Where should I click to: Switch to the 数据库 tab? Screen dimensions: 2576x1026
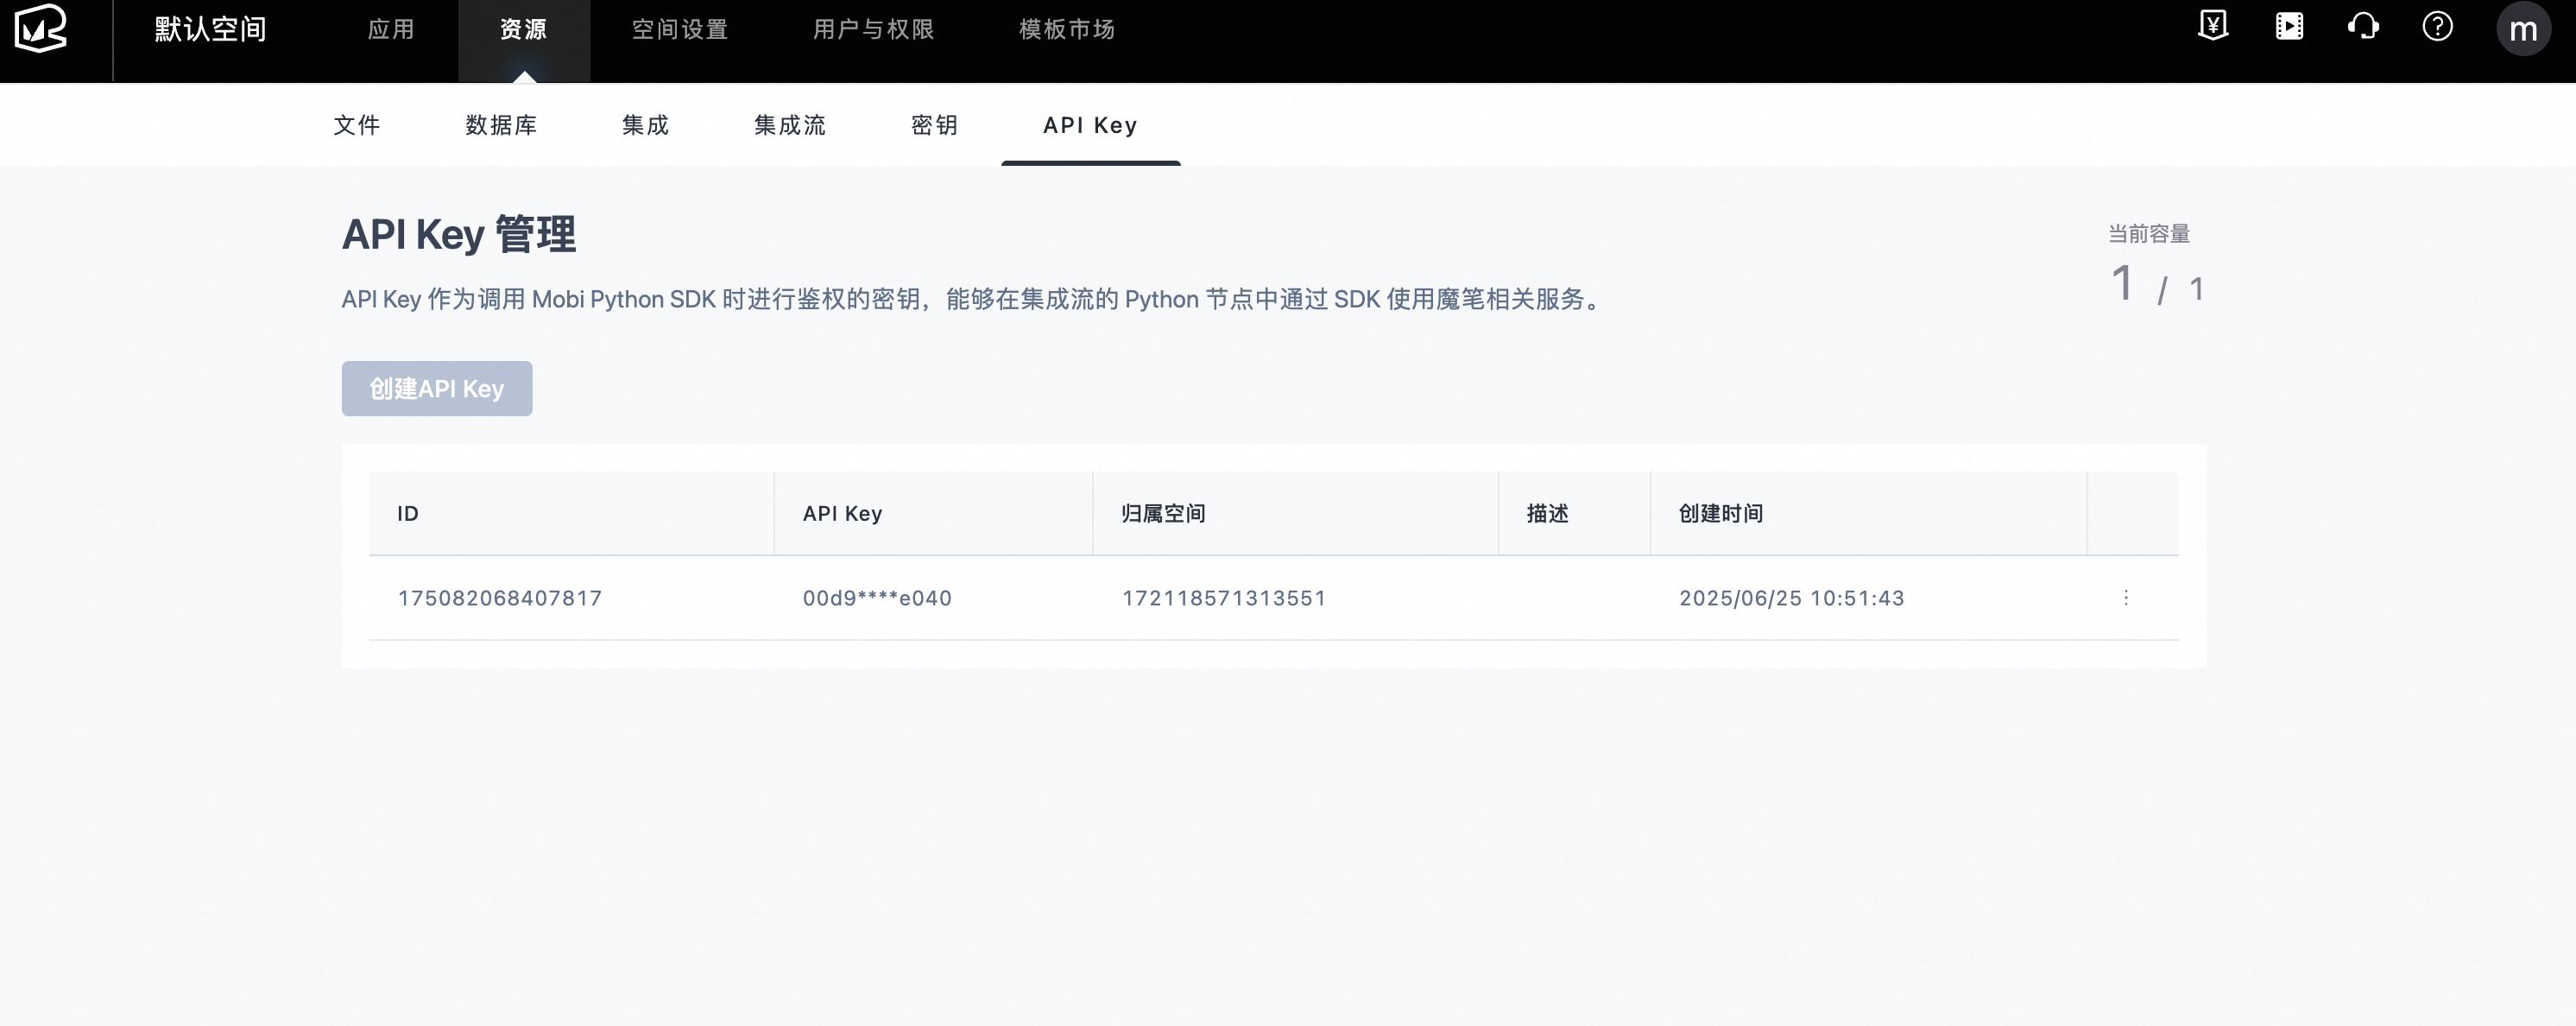502,125
